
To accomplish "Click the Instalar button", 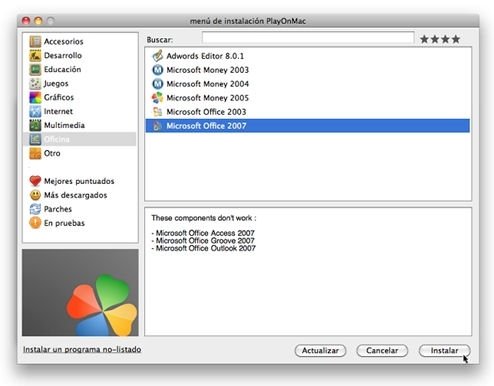I will point(444,351).
